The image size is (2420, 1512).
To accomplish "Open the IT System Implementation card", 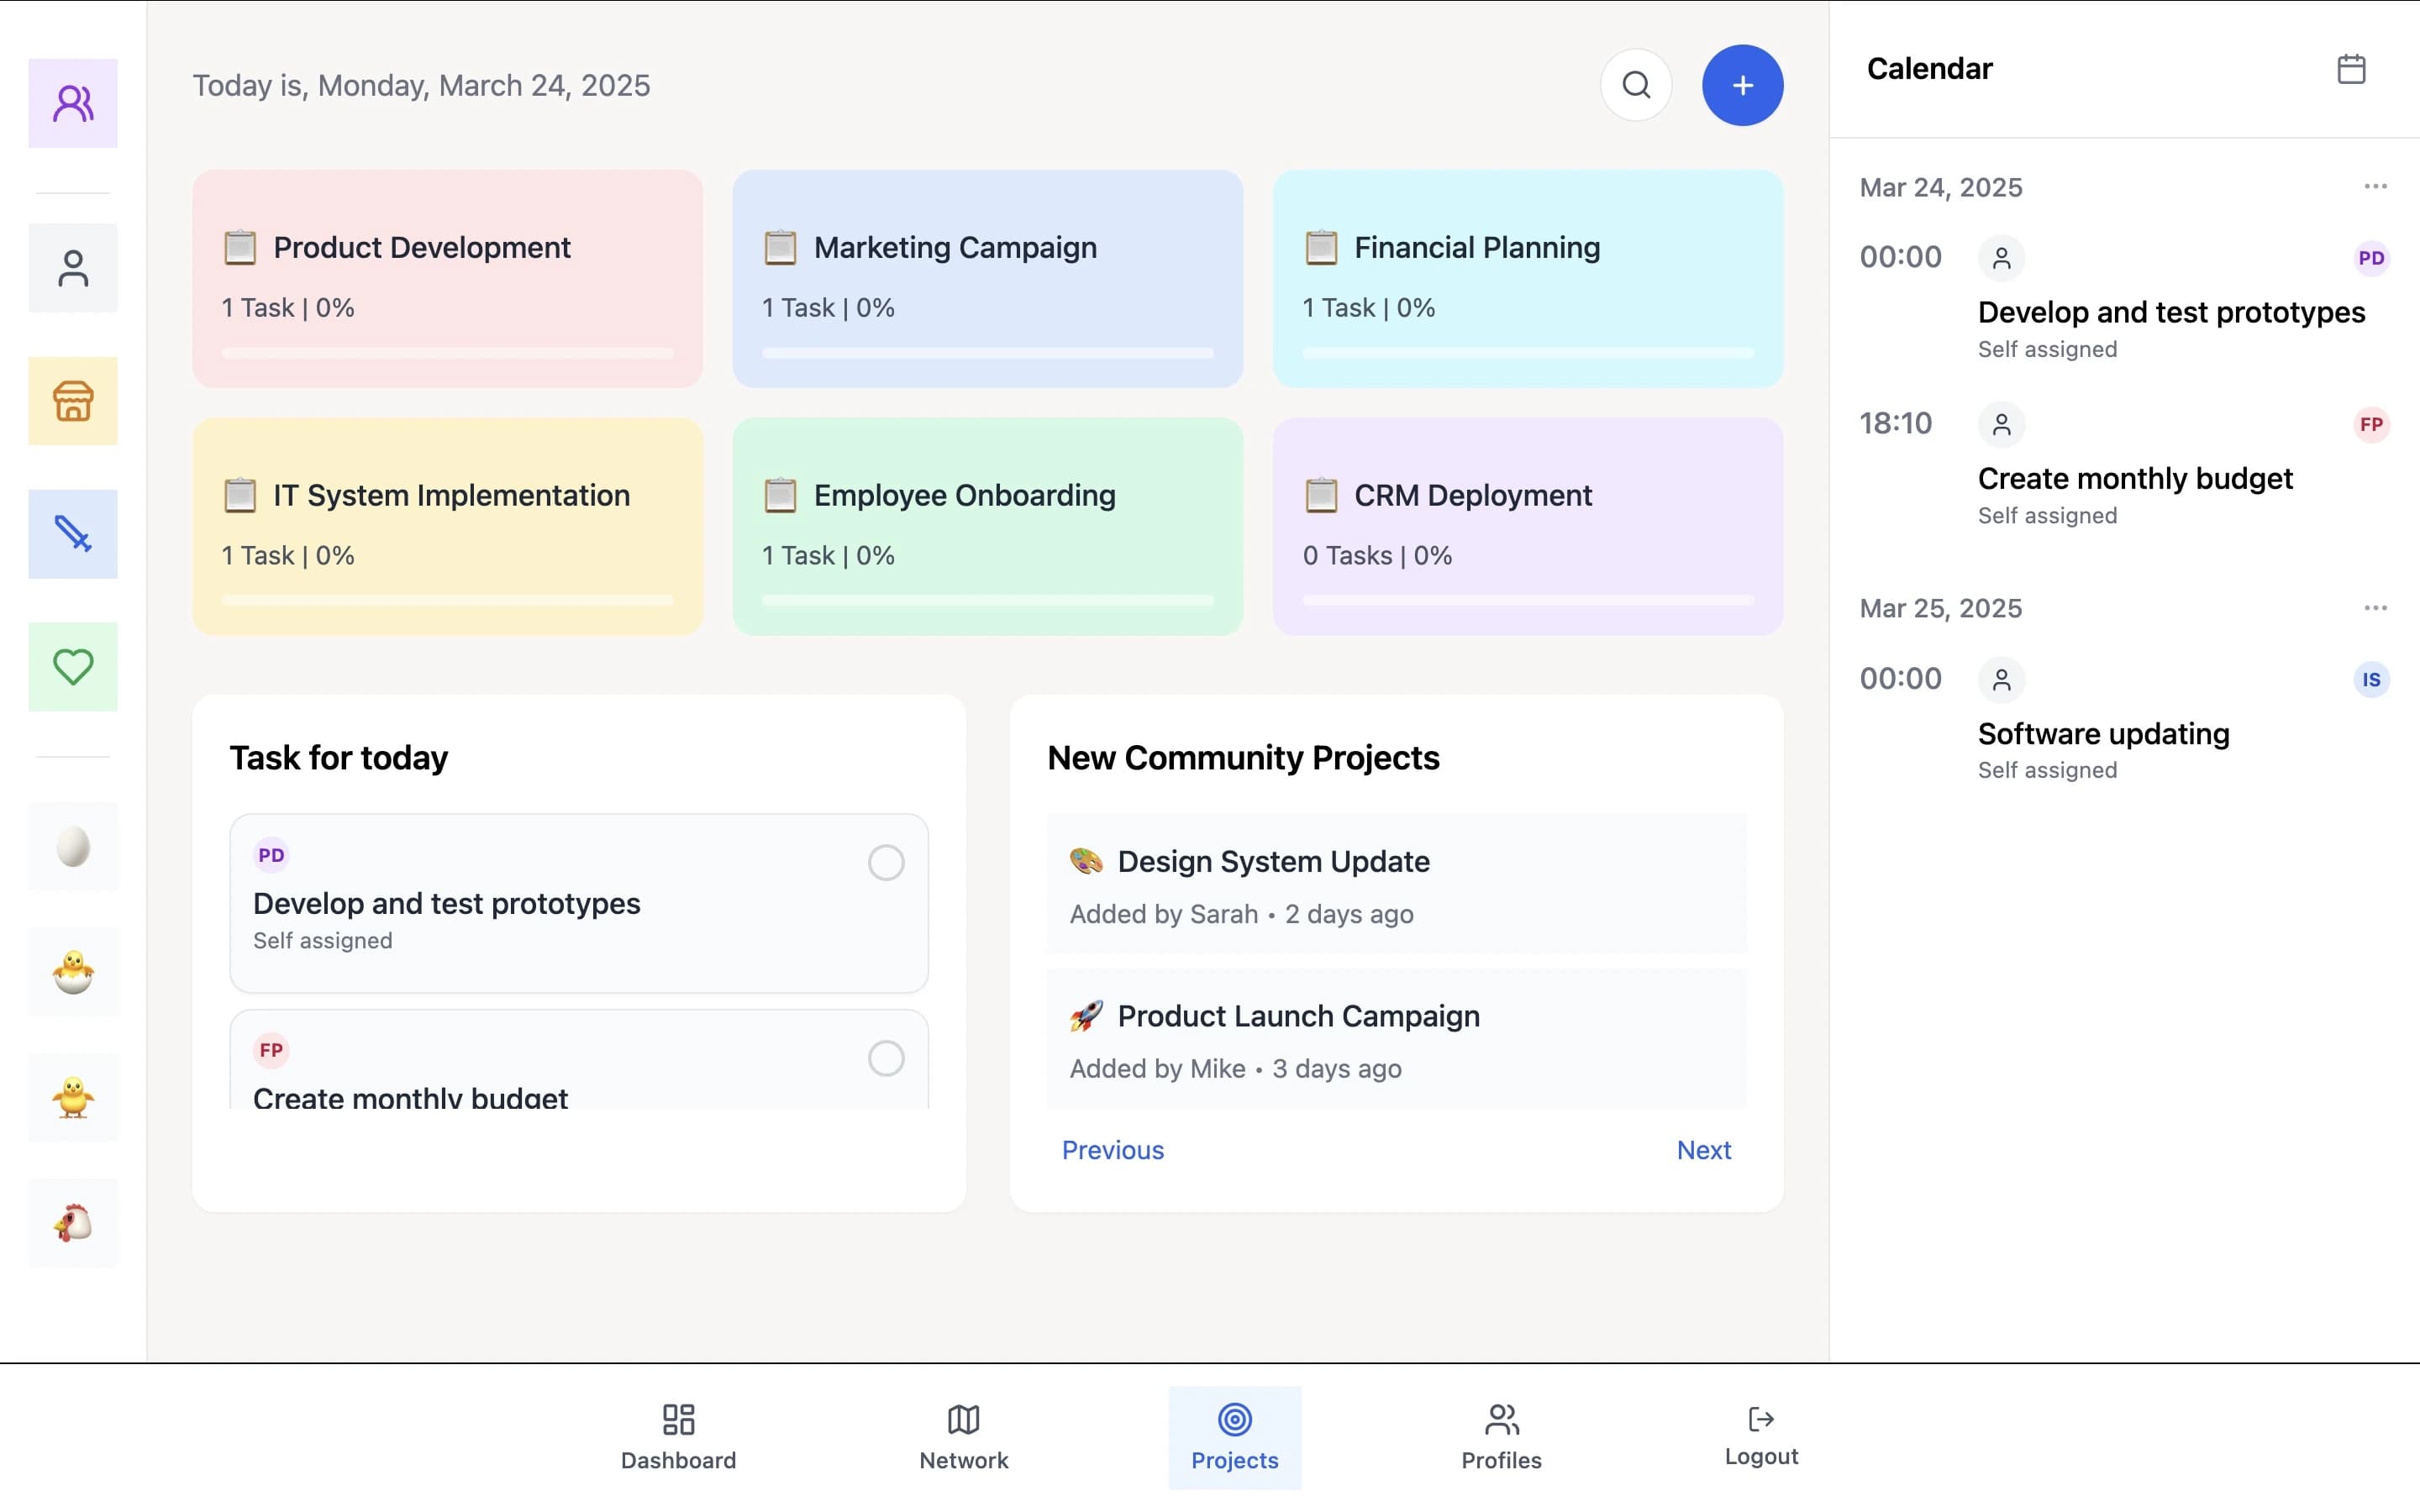I will point(447,526).
